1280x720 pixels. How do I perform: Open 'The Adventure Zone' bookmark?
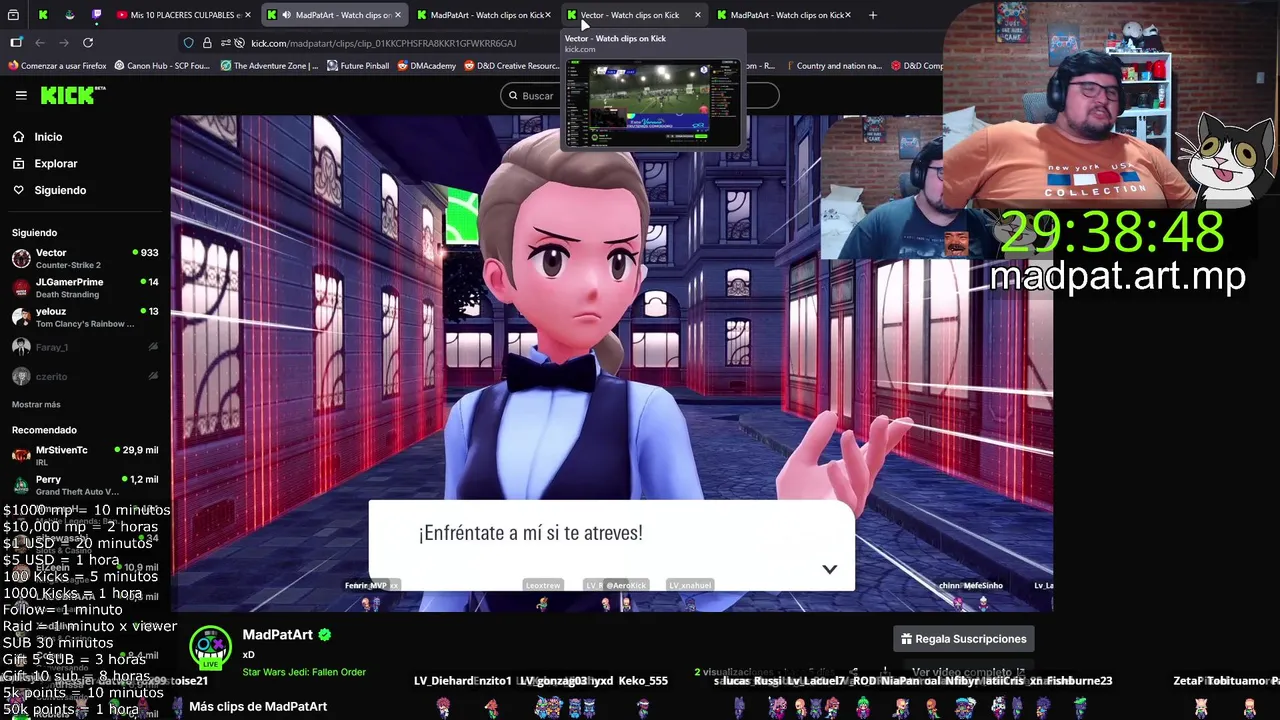point(269,66)
